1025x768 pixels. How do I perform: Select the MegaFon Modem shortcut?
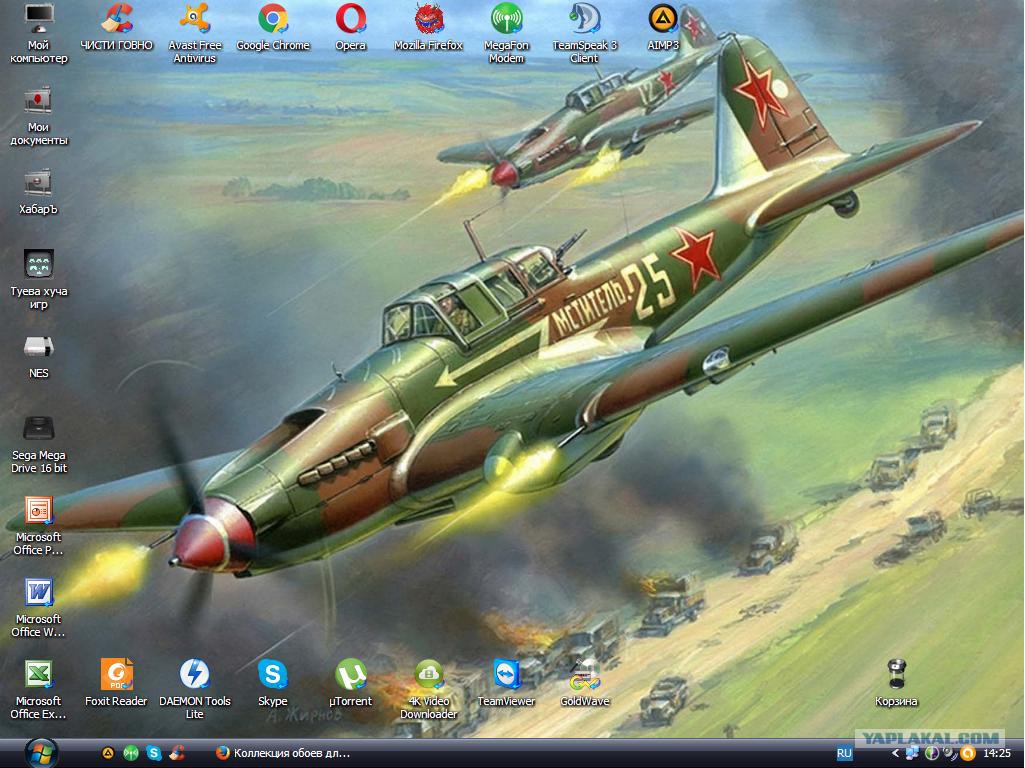coord(507,33)
